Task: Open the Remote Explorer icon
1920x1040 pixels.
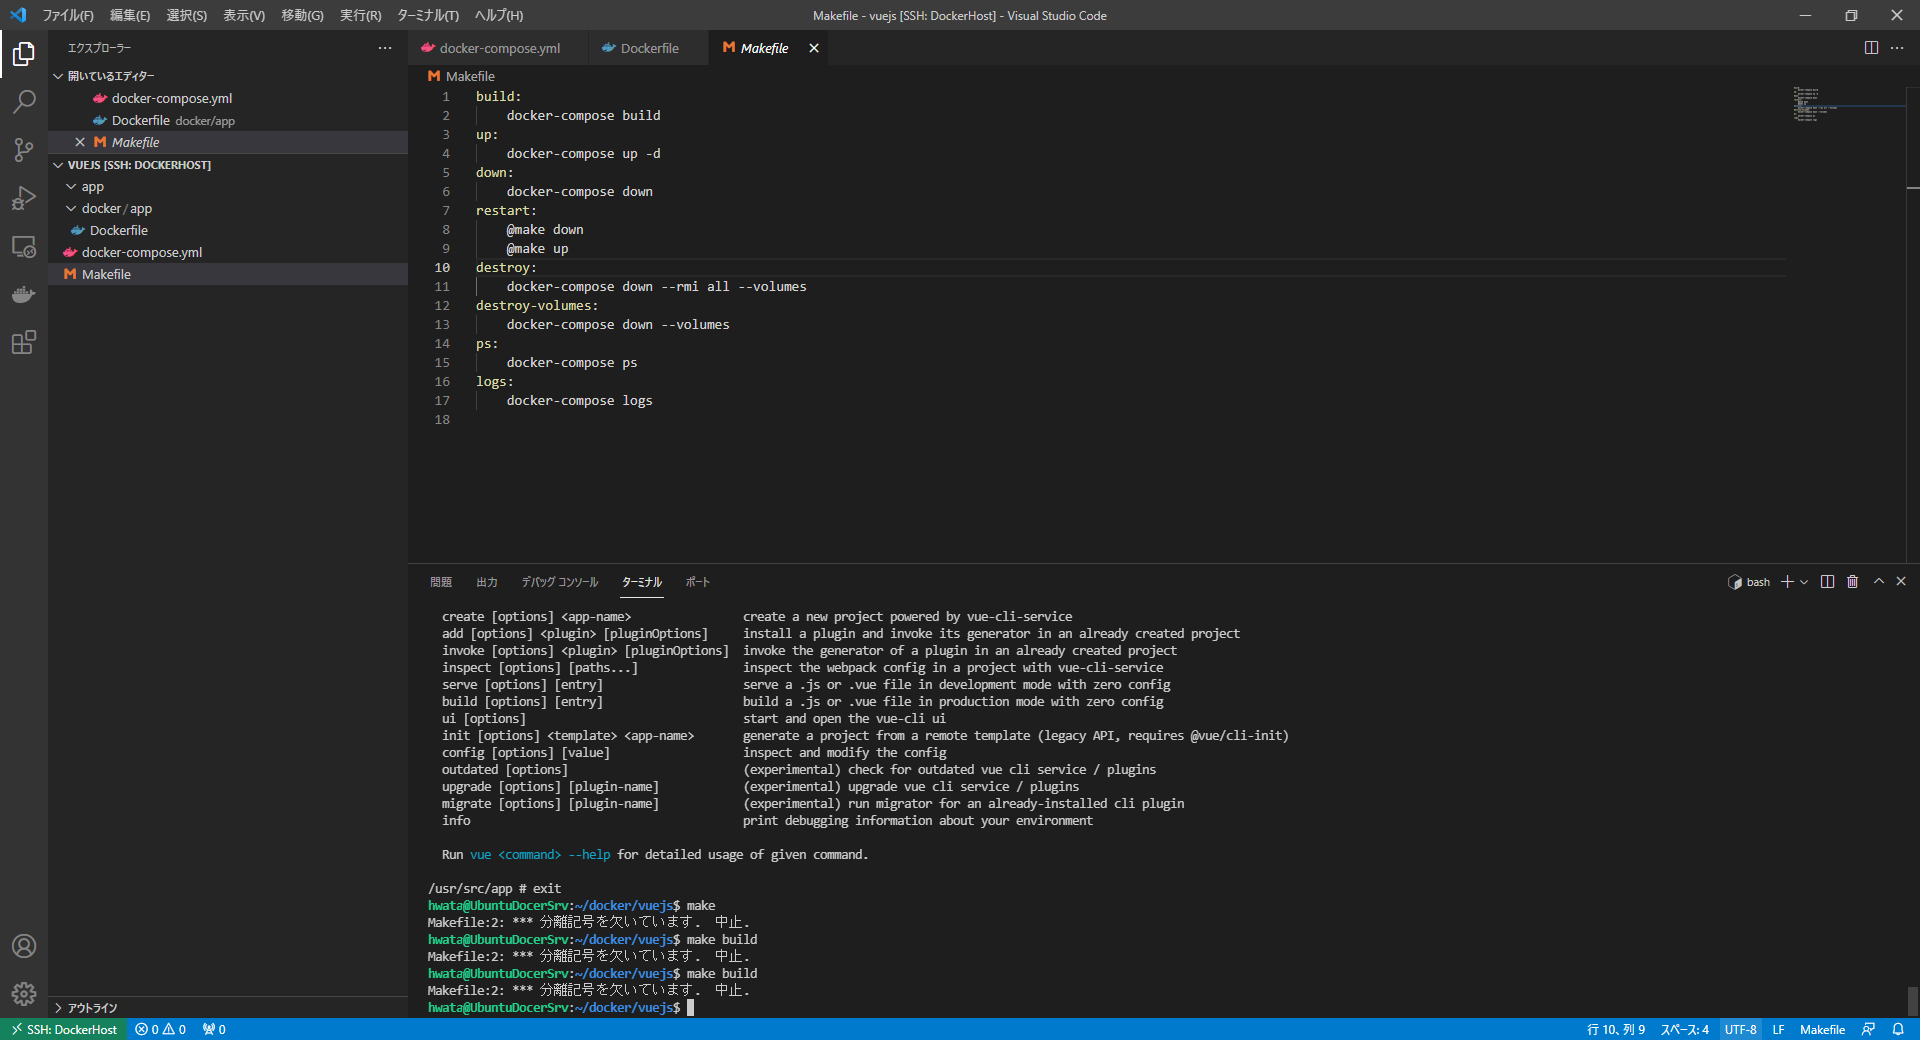Action: 24,246
